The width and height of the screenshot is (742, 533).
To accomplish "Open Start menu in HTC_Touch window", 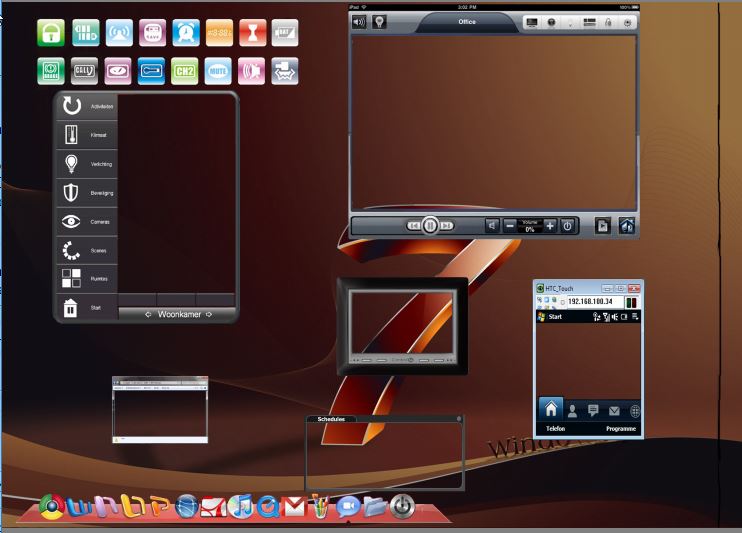I will (x=550, y=317).
